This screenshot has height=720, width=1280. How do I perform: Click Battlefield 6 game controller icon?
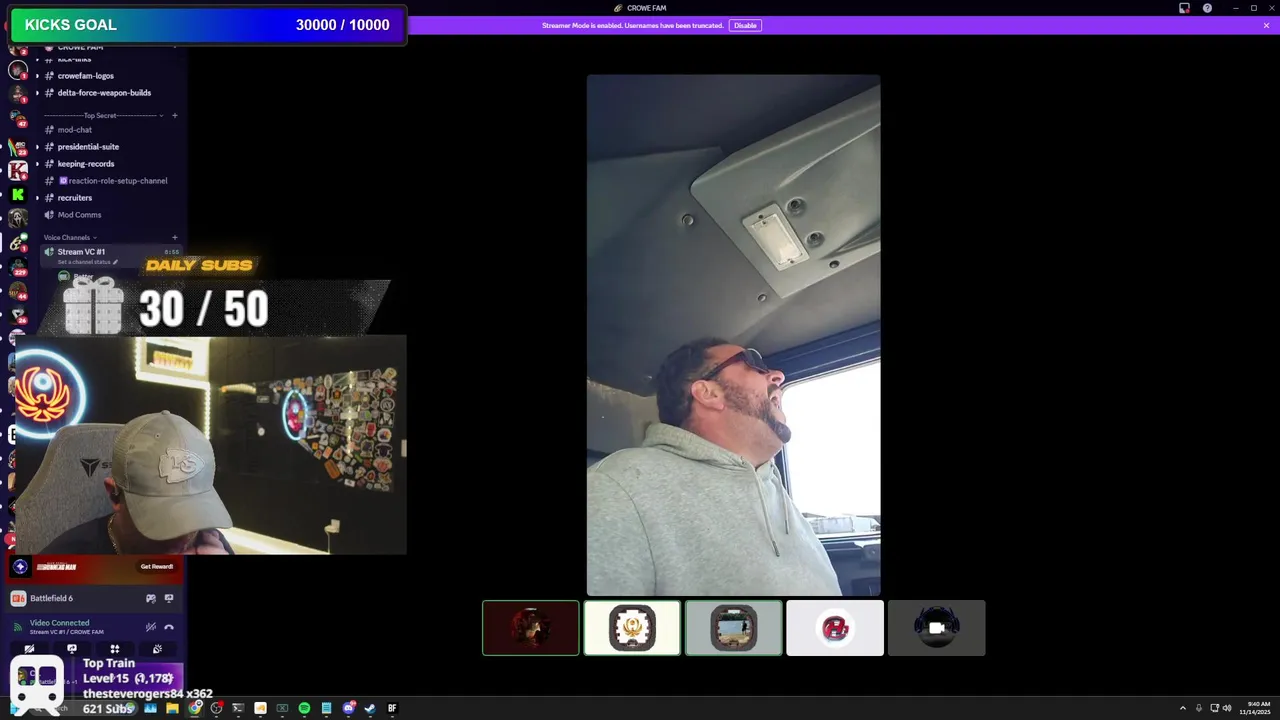[151, 598]
